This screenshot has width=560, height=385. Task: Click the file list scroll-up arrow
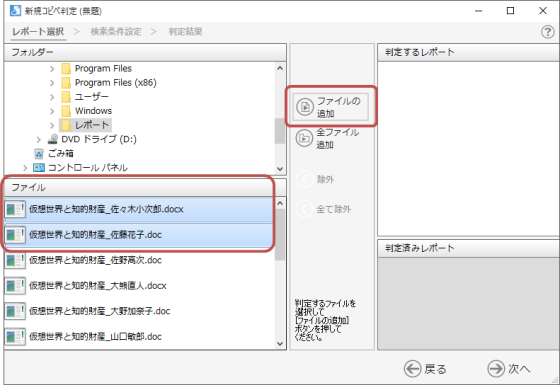pyautogui.click(x=280, y=203)
